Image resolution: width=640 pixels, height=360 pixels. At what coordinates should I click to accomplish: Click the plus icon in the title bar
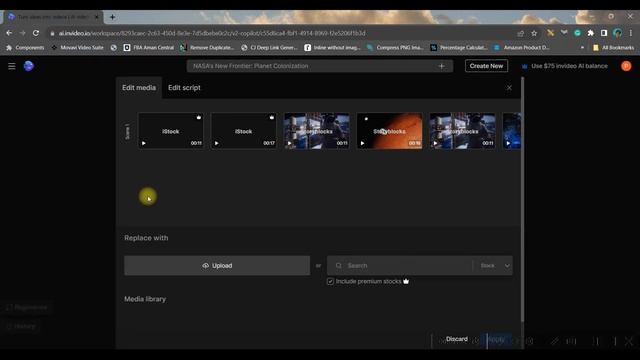(441, 66)
